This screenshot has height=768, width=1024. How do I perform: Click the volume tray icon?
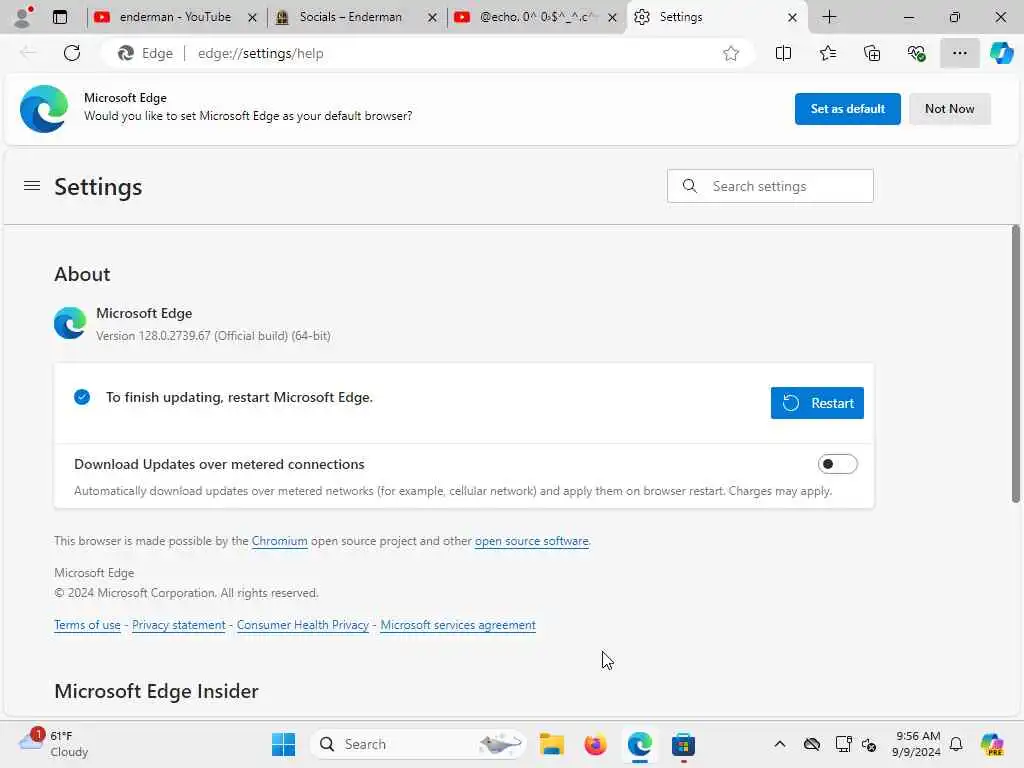click(x=869, y=744)
